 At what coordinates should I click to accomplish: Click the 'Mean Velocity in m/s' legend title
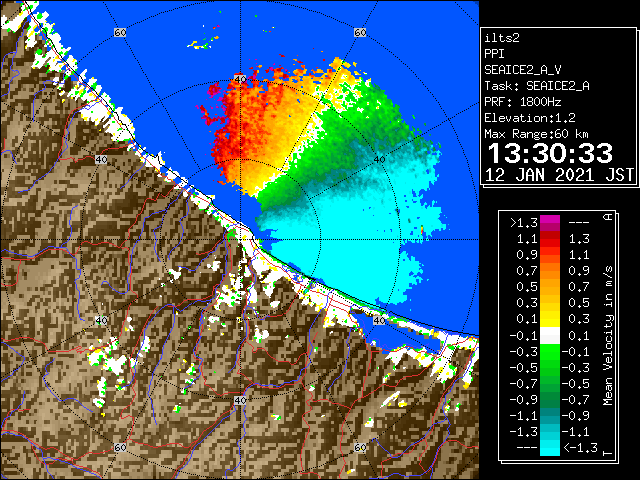pyautogui.click(x=608, y=336)
